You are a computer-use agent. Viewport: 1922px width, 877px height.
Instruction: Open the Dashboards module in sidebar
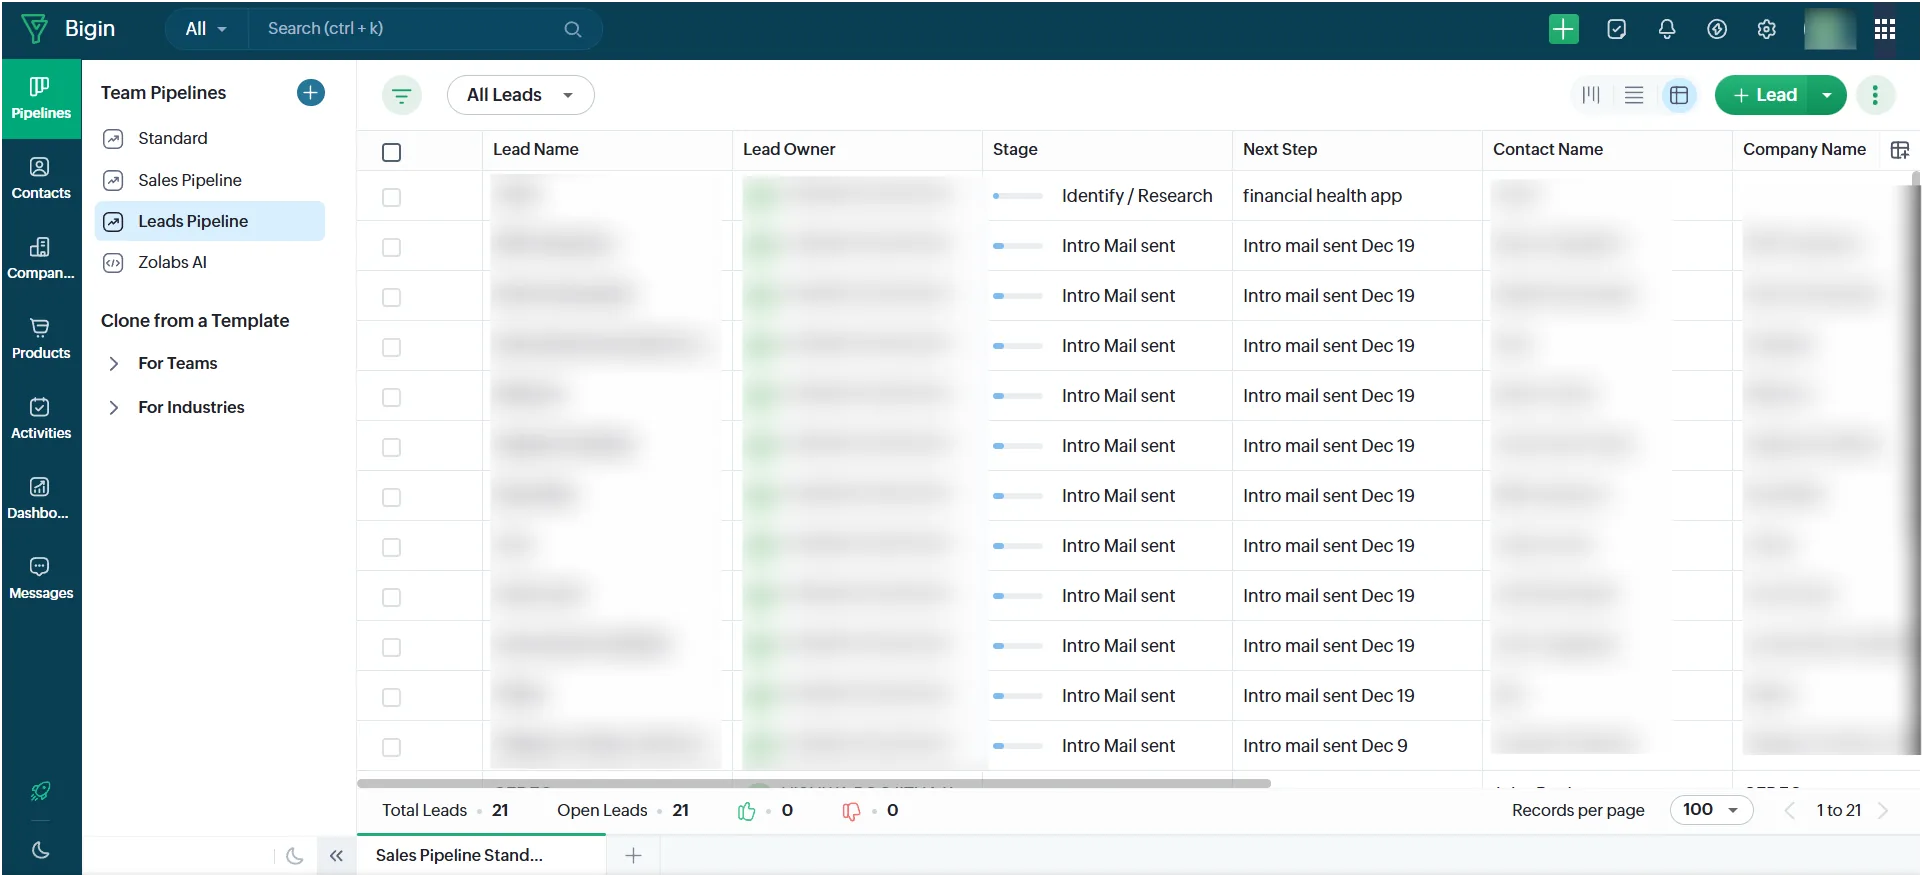(x=41, y=499)
